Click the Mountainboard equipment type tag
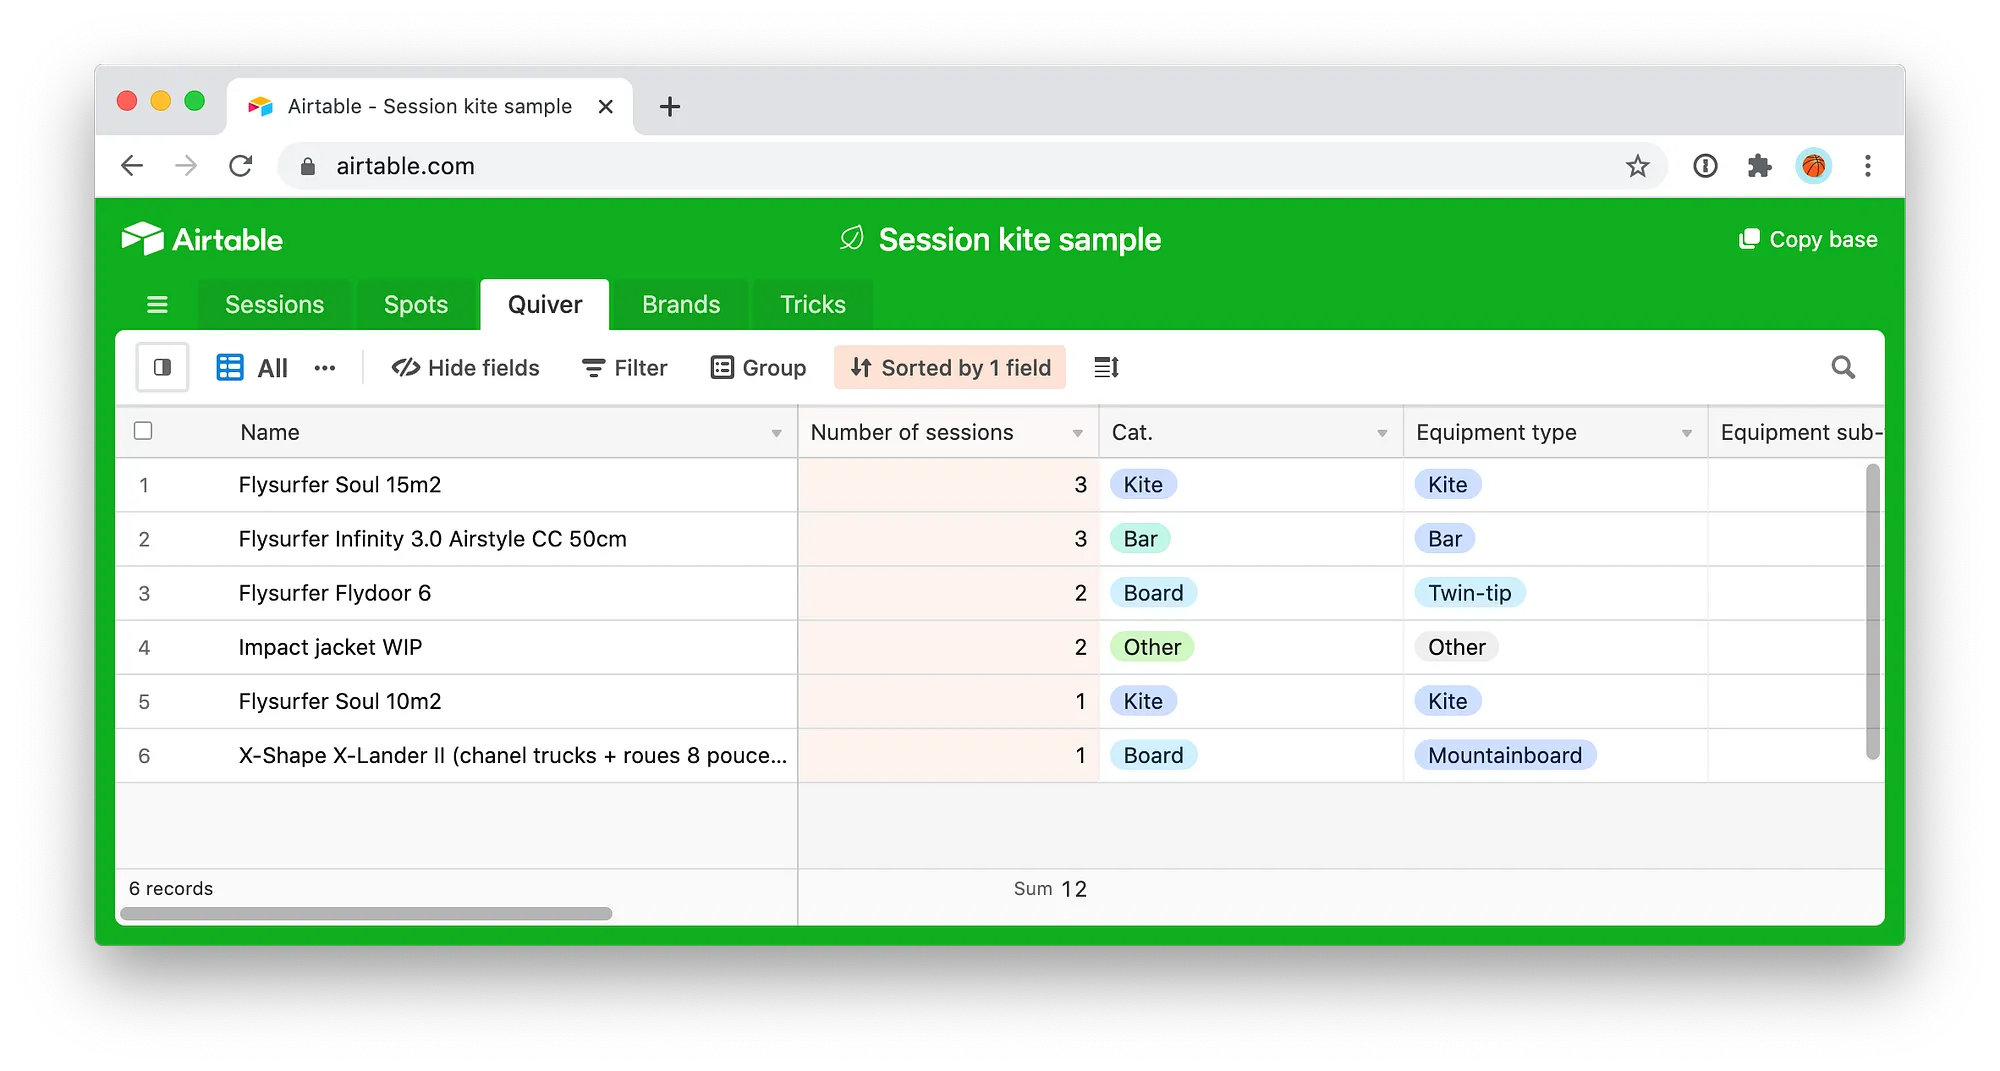This screenshot has height=1071, width=2000. point(1505,755)
